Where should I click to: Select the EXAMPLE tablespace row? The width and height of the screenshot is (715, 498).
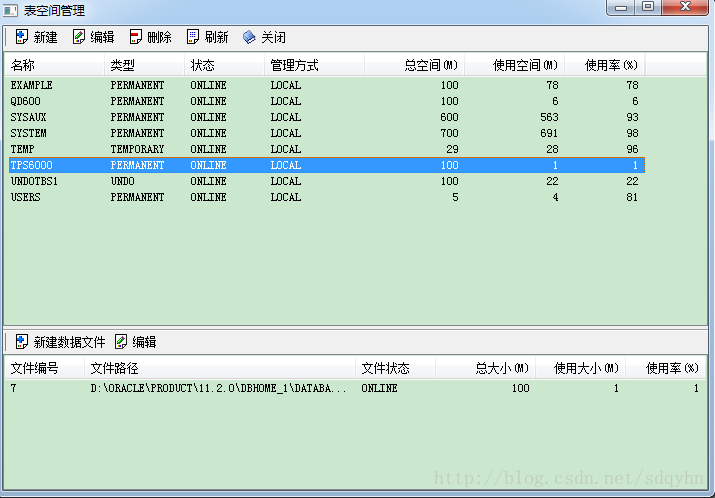[x=326, y=85]
